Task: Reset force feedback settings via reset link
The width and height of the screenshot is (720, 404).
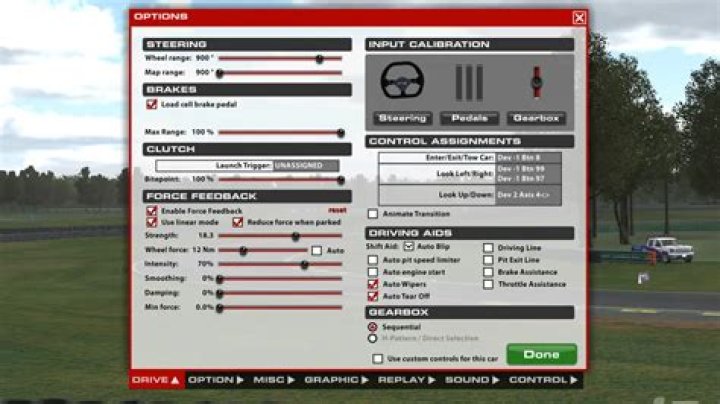Action: (337, 210)
